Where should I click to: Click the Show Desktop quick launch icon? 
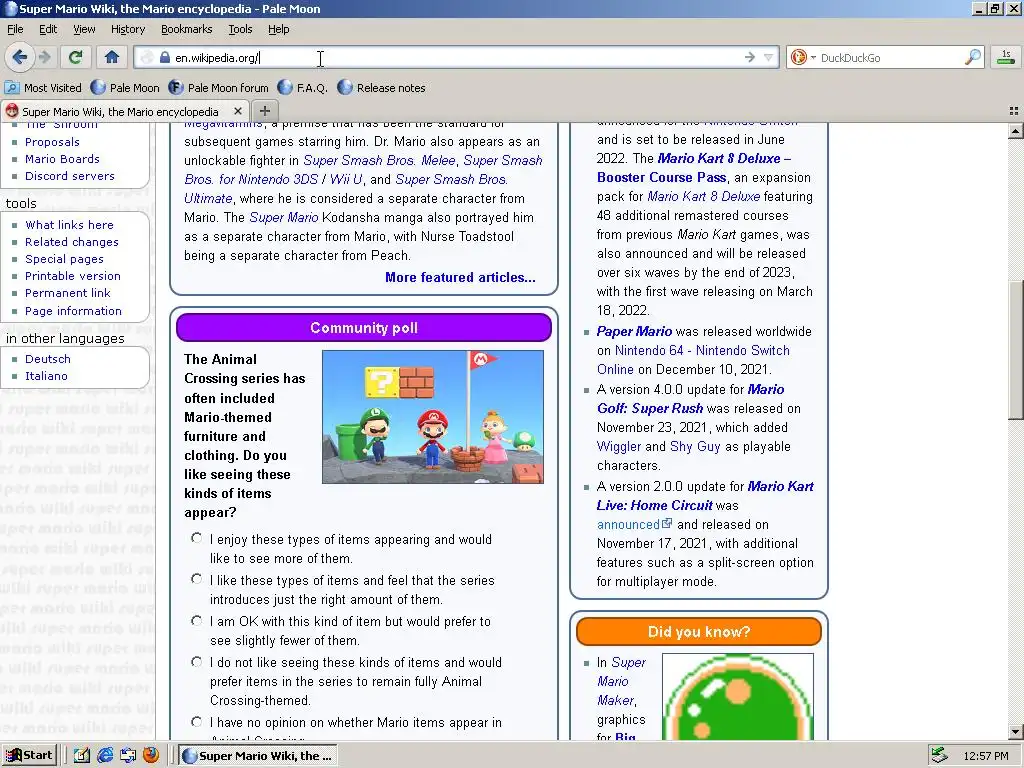(x=82, y=755)
